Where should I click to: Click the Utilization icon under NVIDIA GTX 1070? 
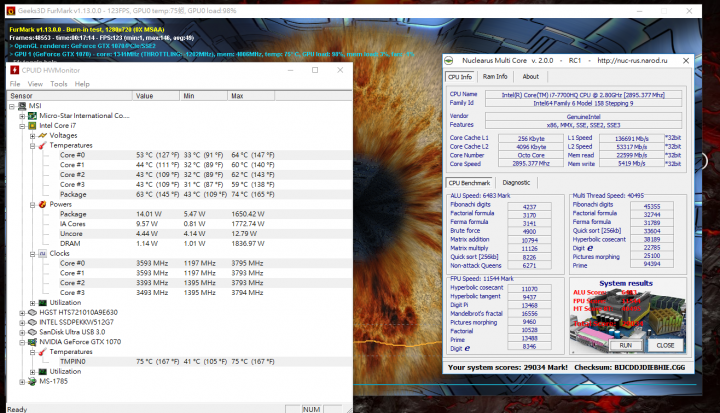42,371
